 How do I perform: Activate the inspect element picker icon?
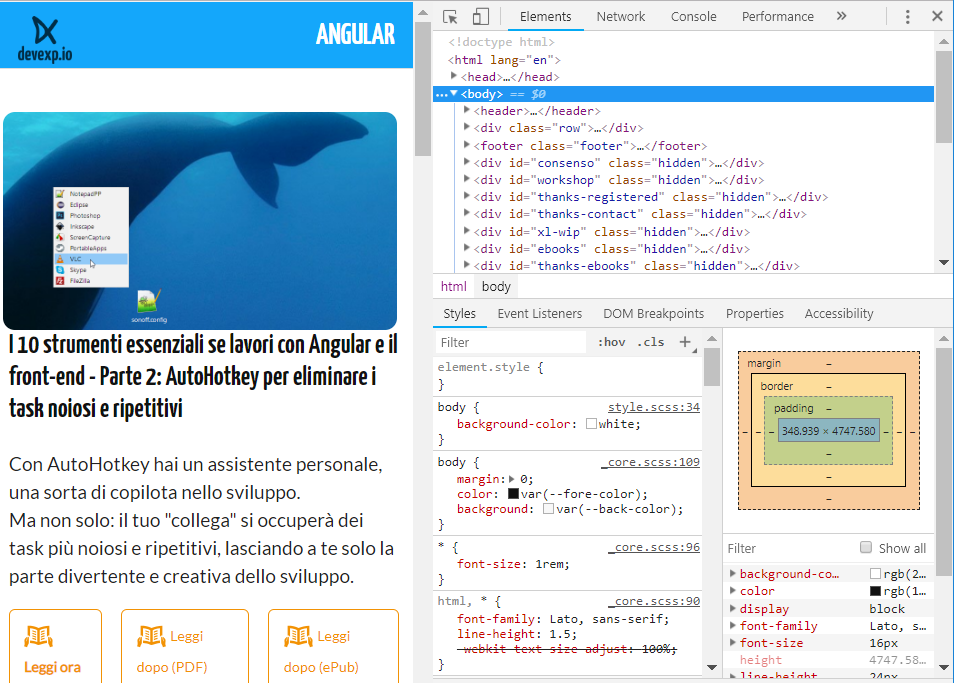click(x=450, y=16)
